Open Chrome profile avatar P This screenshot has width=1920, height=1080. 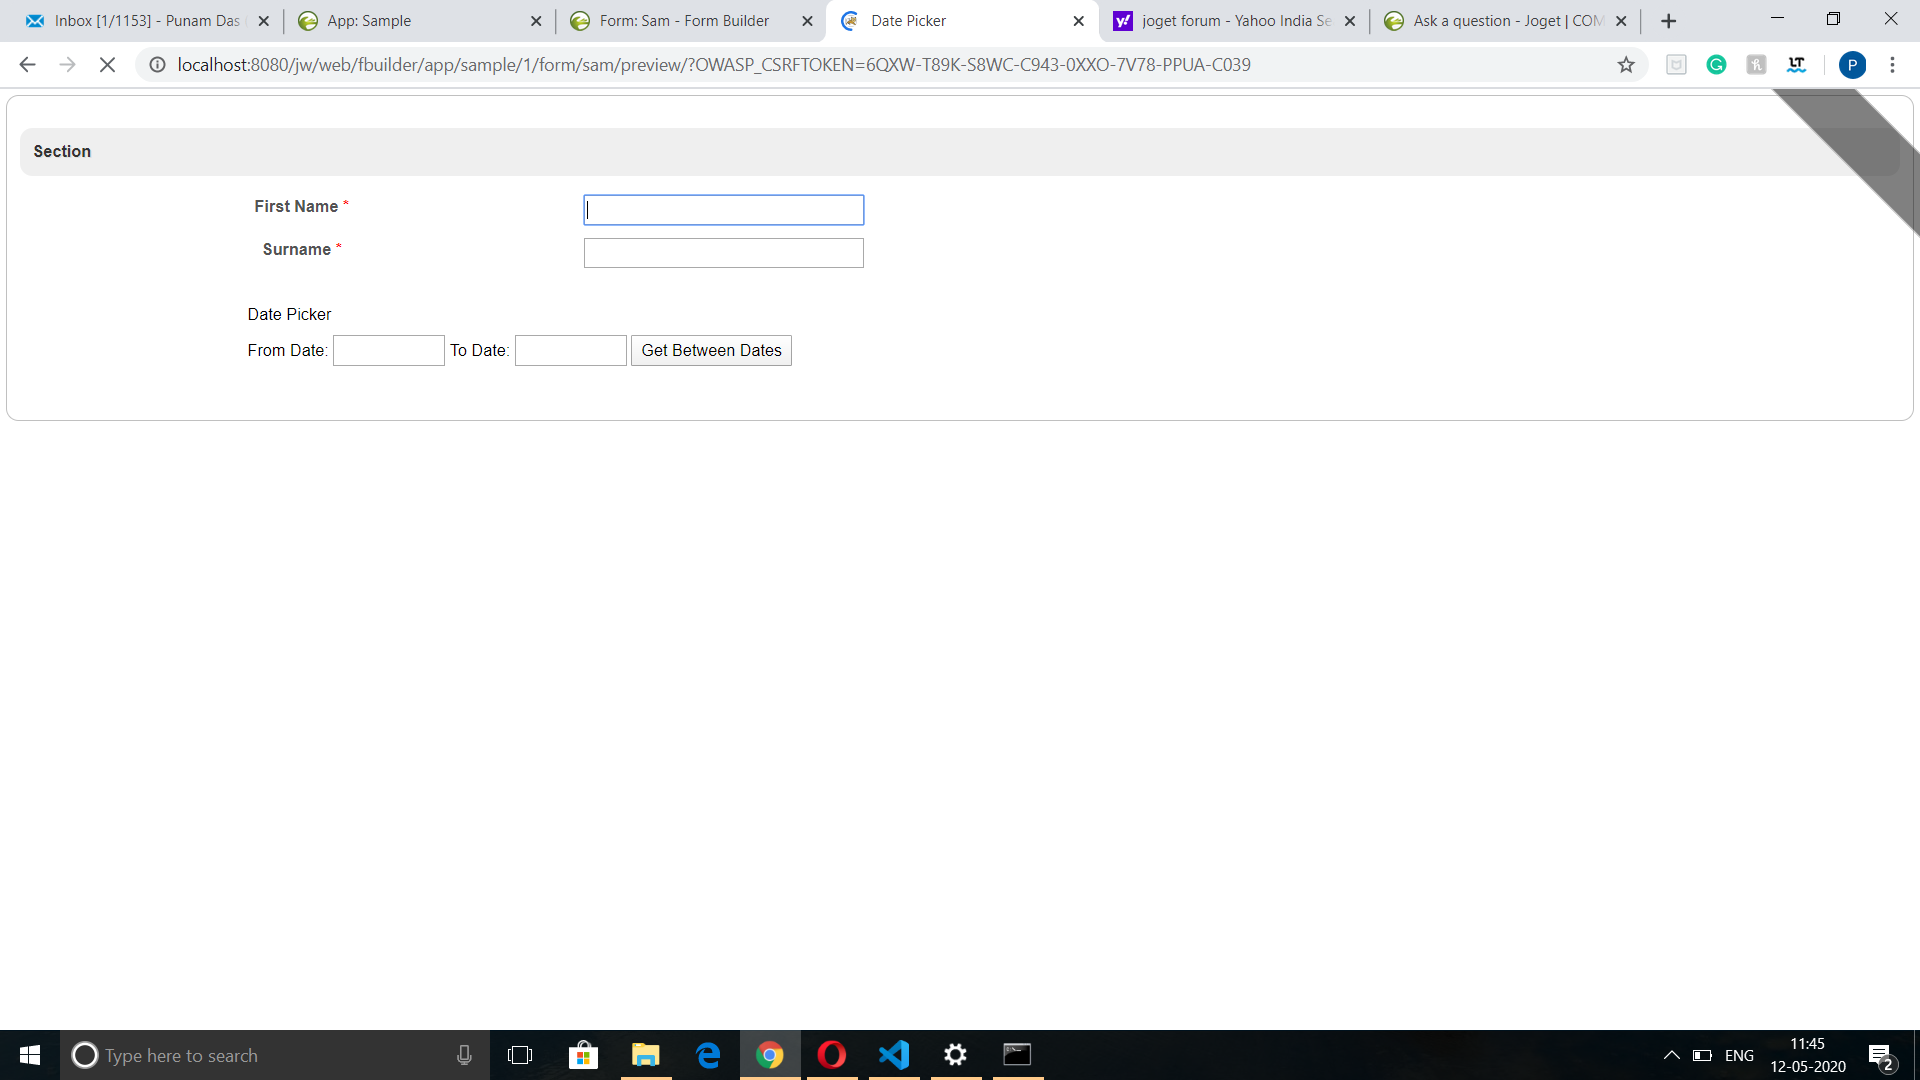tap(1851, 65)
